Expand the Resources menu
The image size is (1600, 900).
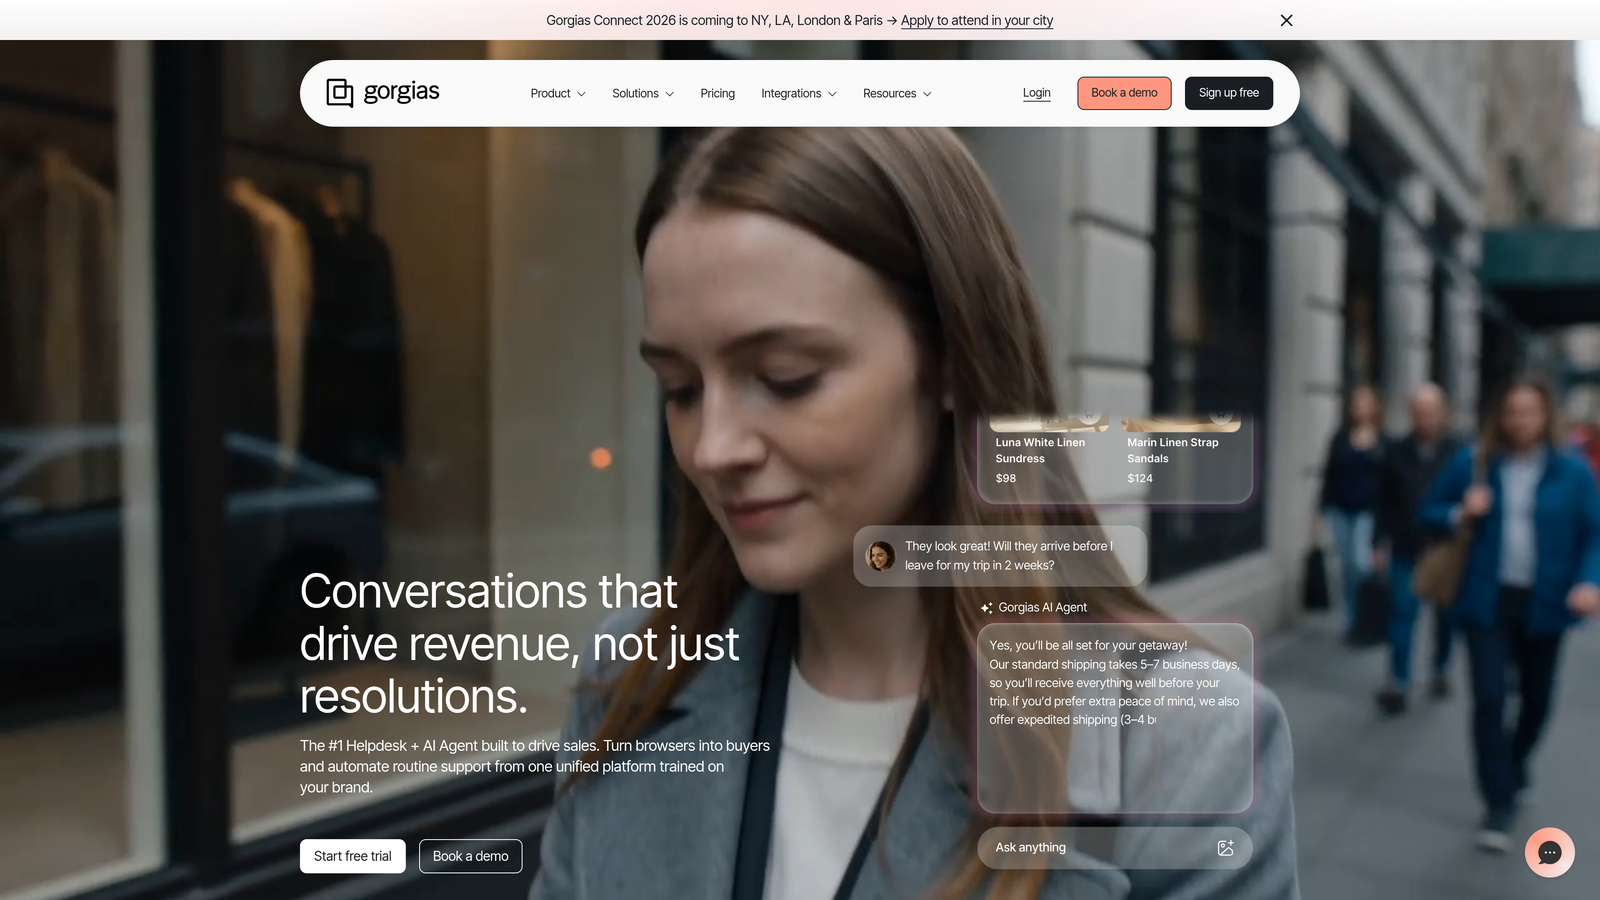tap(896, 93)
